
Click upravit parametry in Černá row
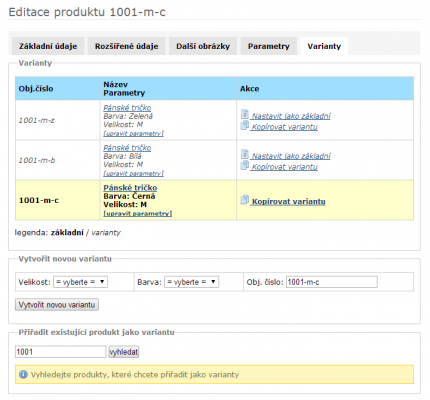[137, 213]
